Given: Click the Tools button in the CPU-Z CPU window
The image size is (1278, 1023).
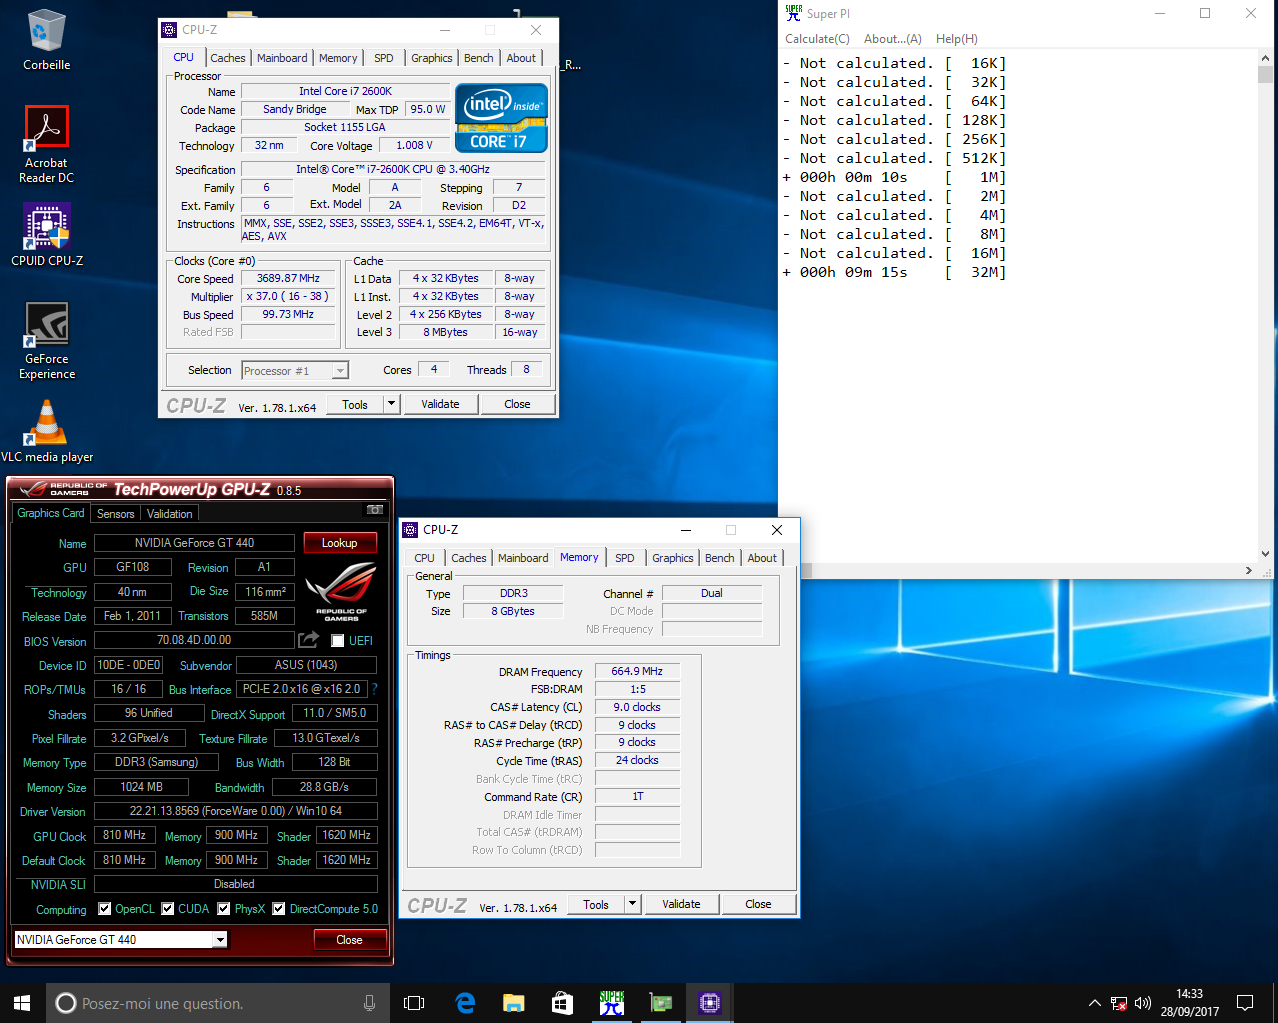Looking at the screenshot, I should (x=355, y=404).
